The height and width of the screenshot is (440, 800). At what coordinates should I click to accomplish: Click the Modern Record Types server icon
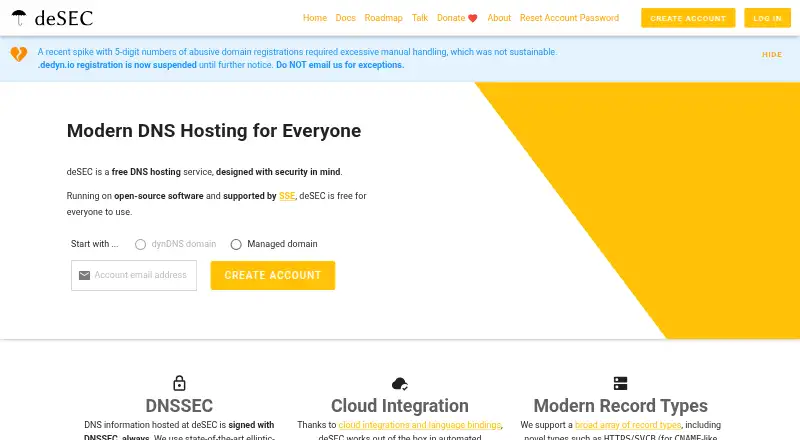[620, 383]
